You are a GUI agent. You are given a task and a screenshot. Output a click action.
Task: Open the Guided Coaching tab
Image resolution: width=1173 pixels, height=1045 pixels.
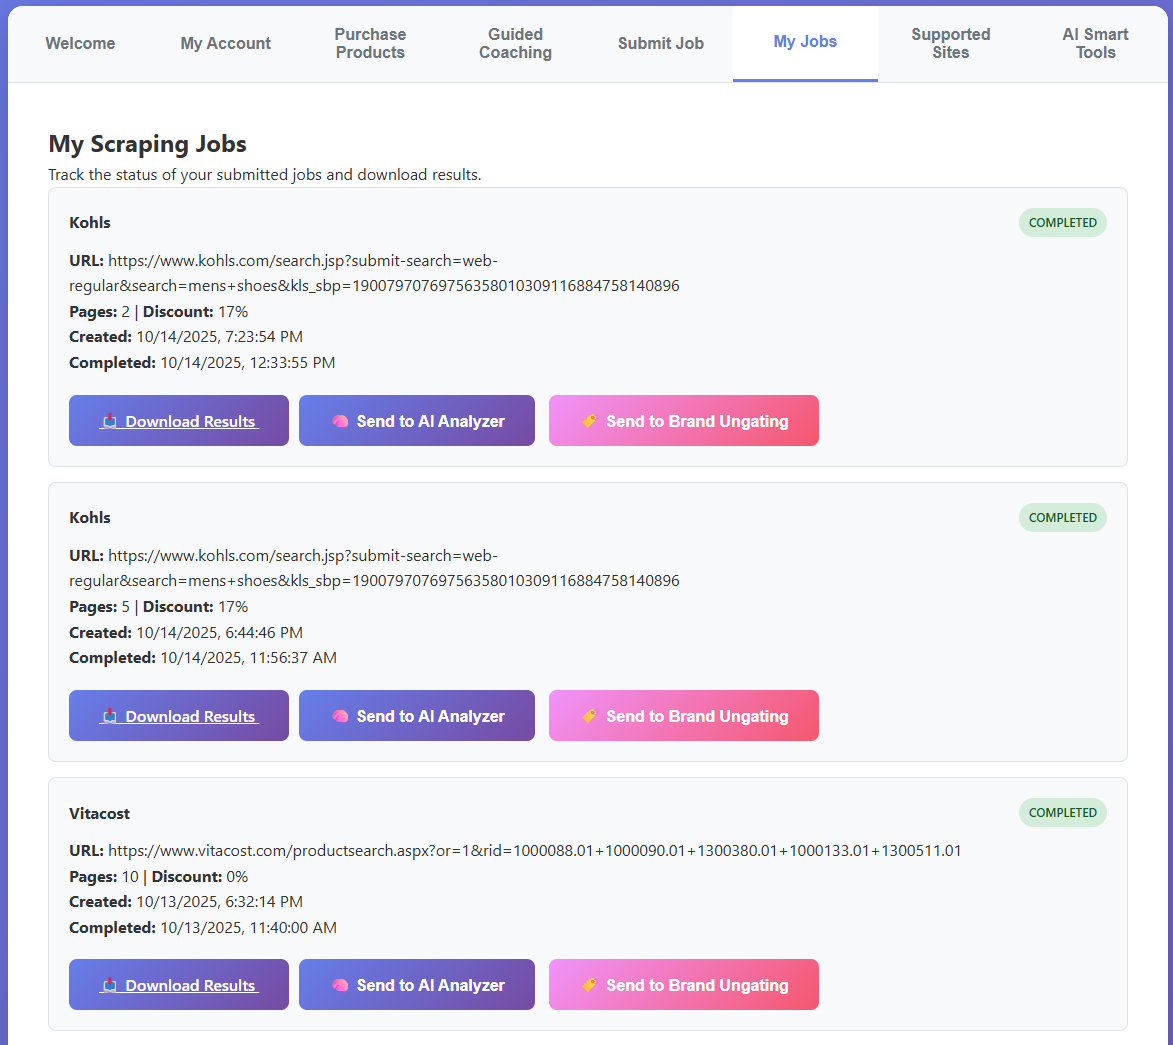pos(515,43)
